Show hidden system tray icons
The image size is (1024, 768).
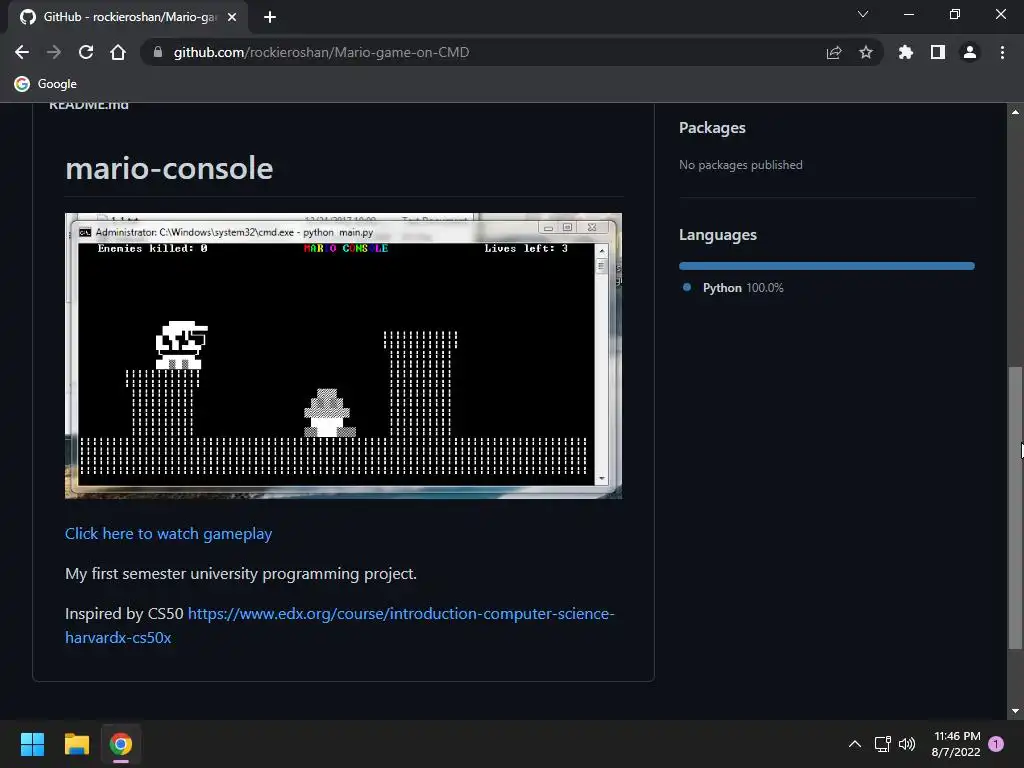(x=855, y=744)
